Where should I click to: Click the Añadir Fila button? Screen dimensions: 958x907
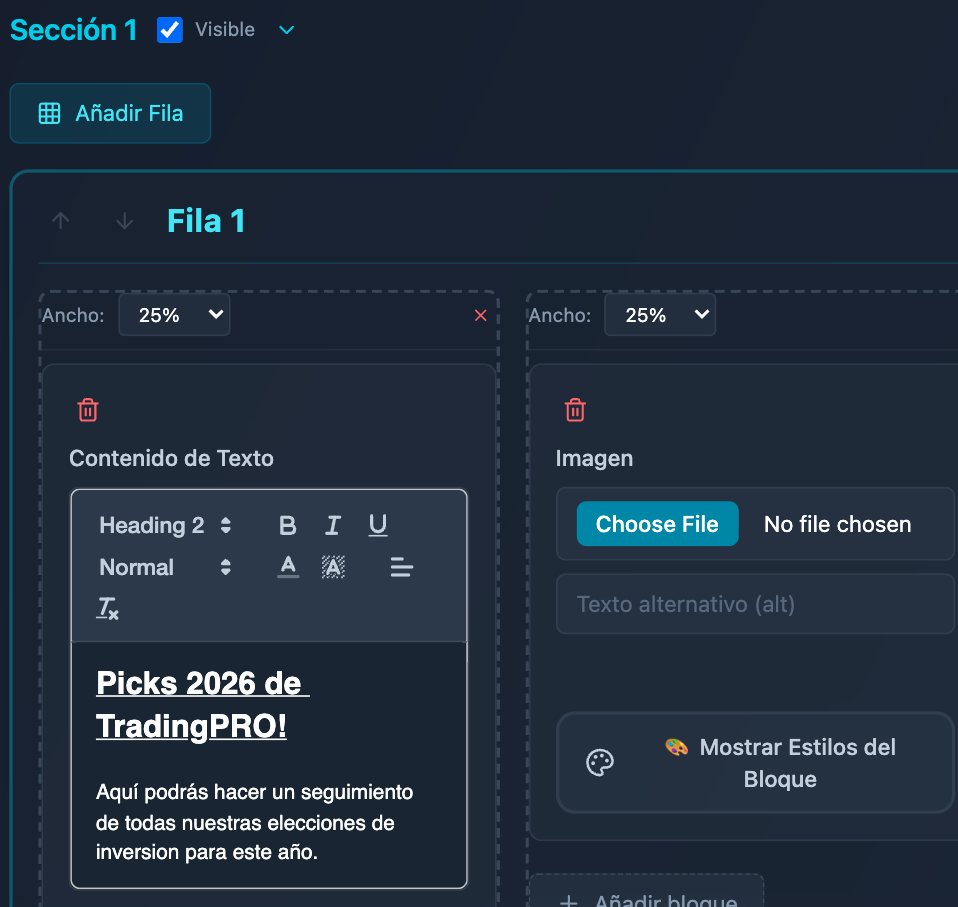(110, 113)
